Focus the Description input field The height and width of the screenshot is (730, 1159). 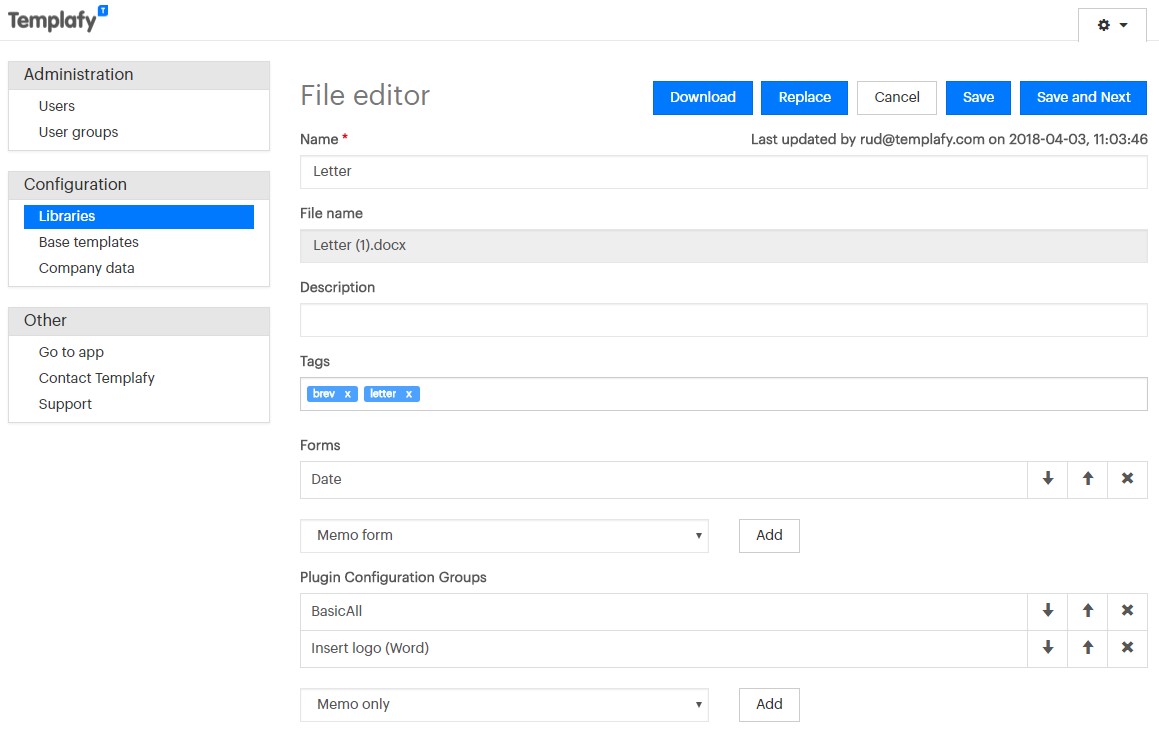[724, 320]
